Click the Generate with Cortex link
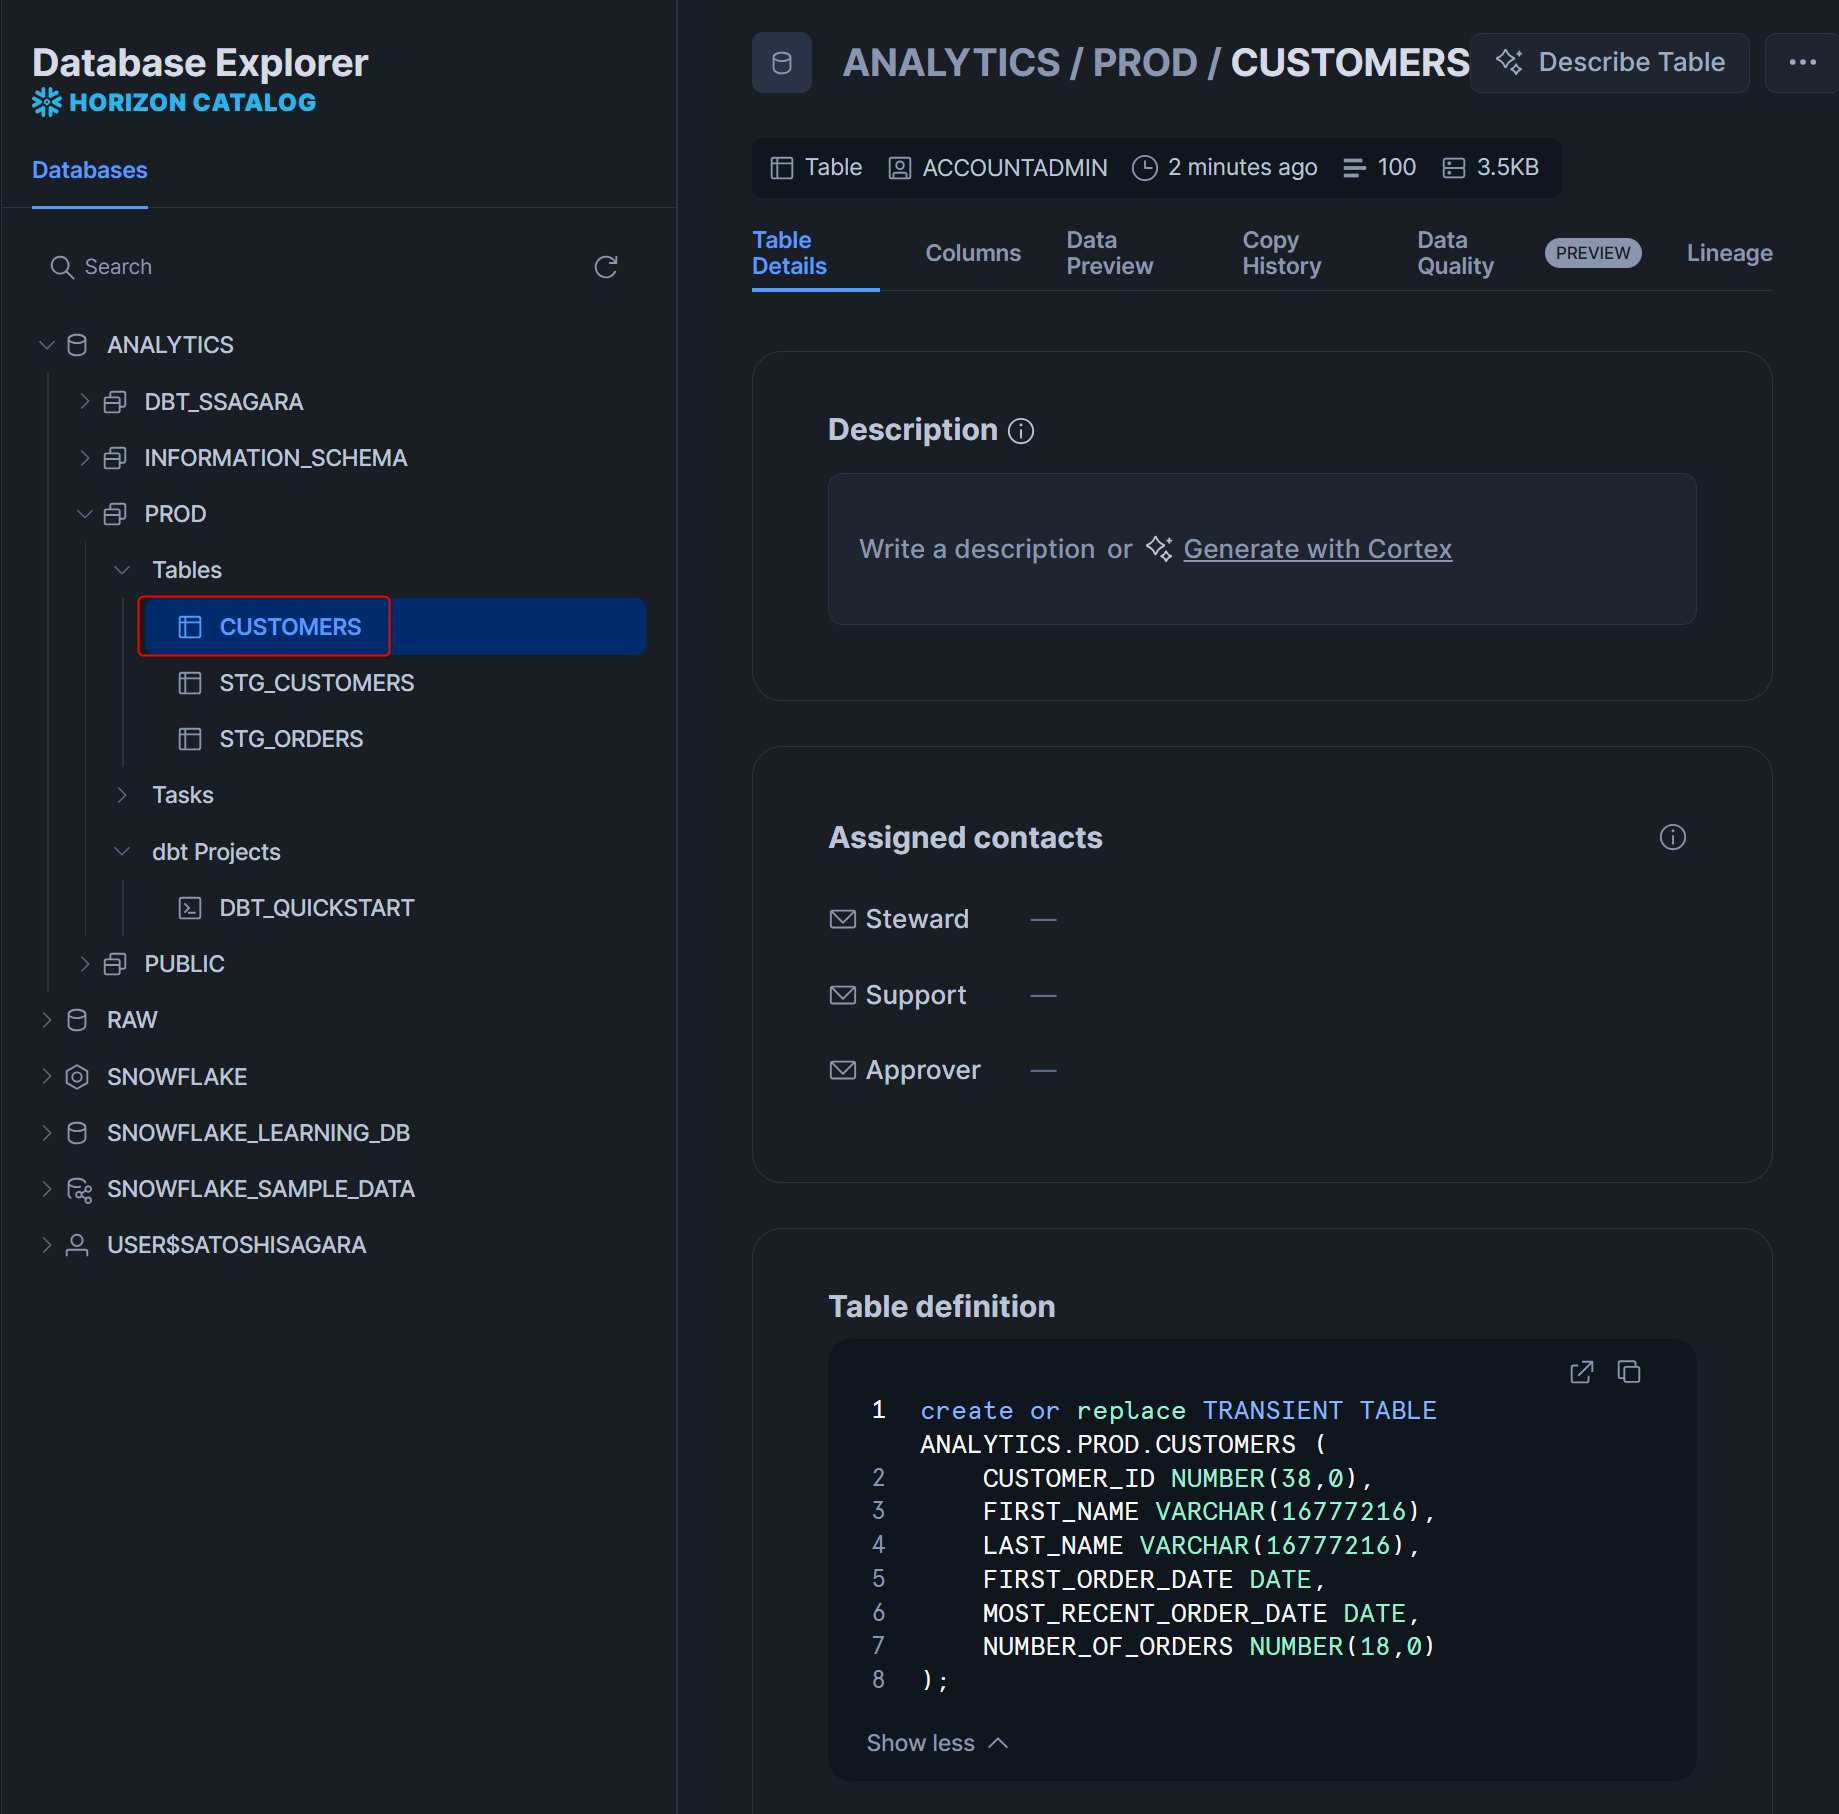The image size is (1839, 1814). [x=1317, y=549]
